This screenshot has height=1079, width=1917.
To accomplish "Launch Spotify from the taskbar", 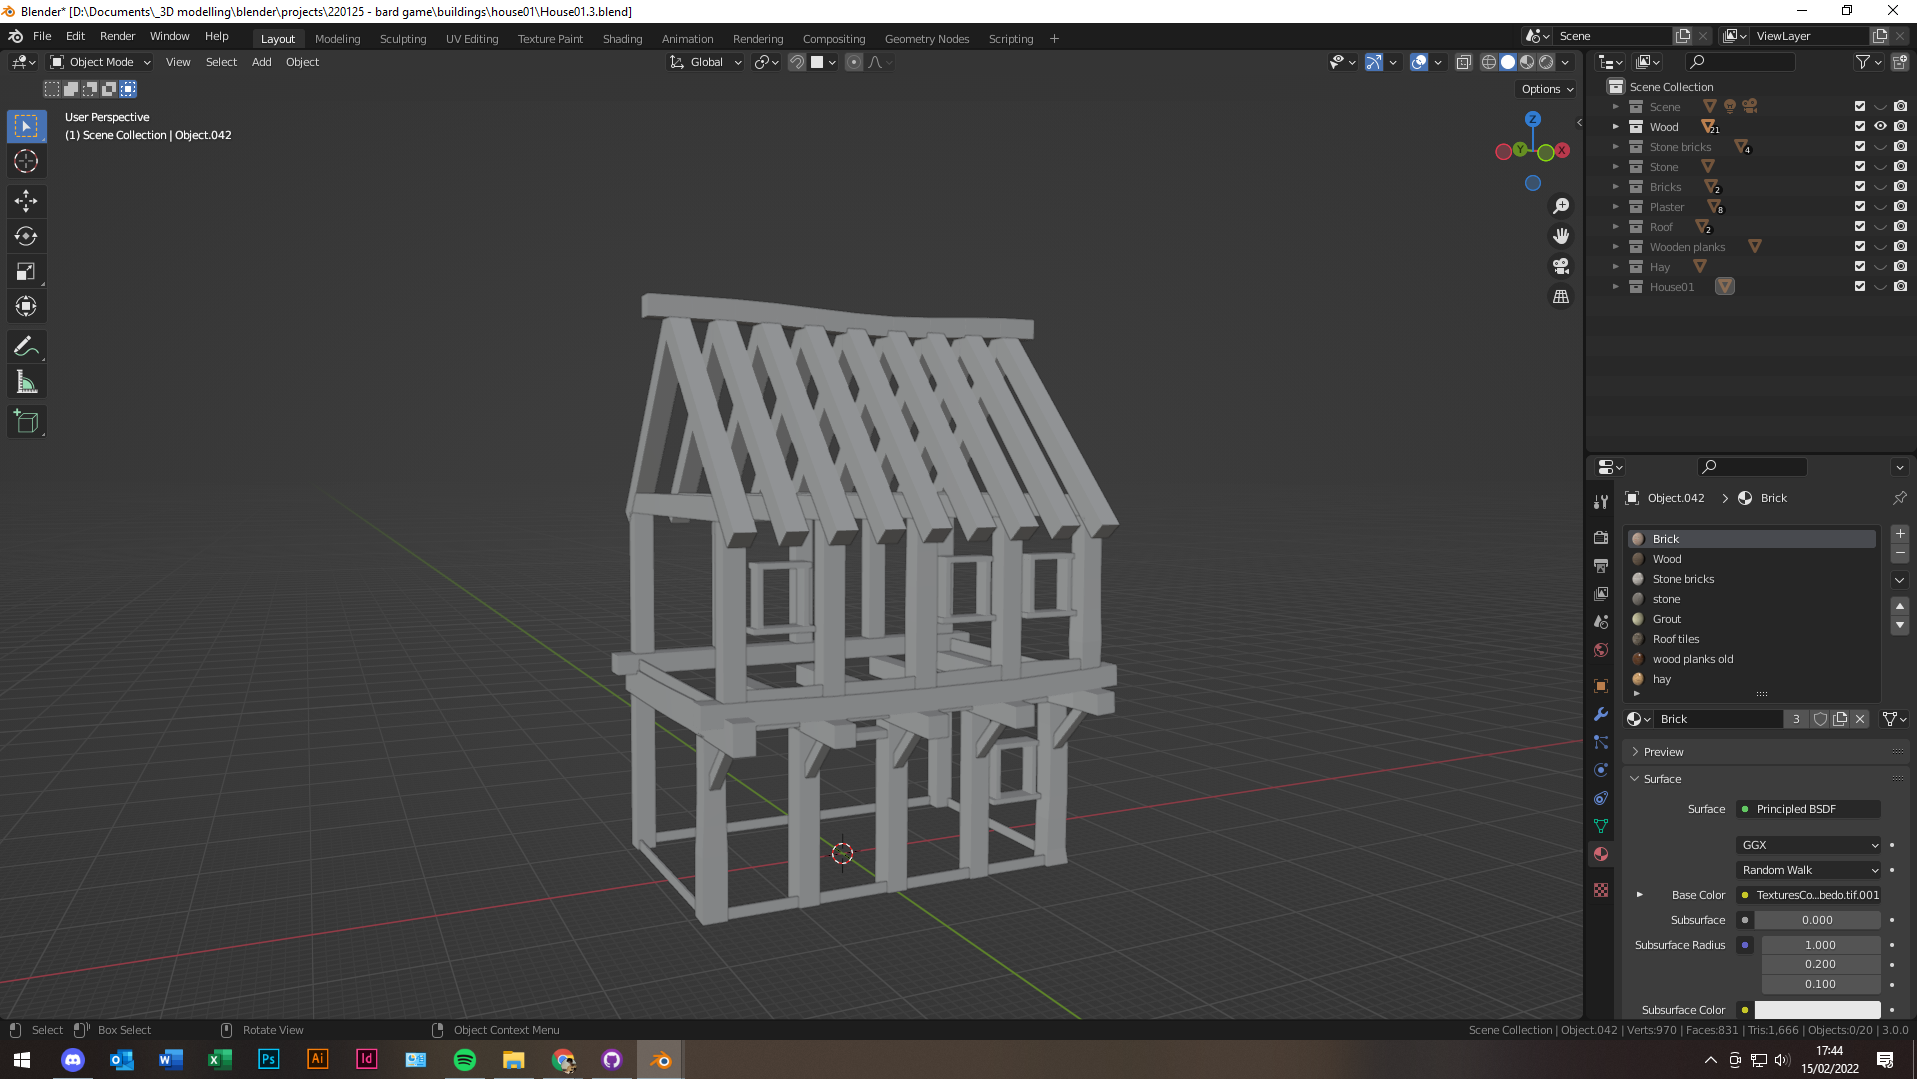I will click(x=465, y=1060).
